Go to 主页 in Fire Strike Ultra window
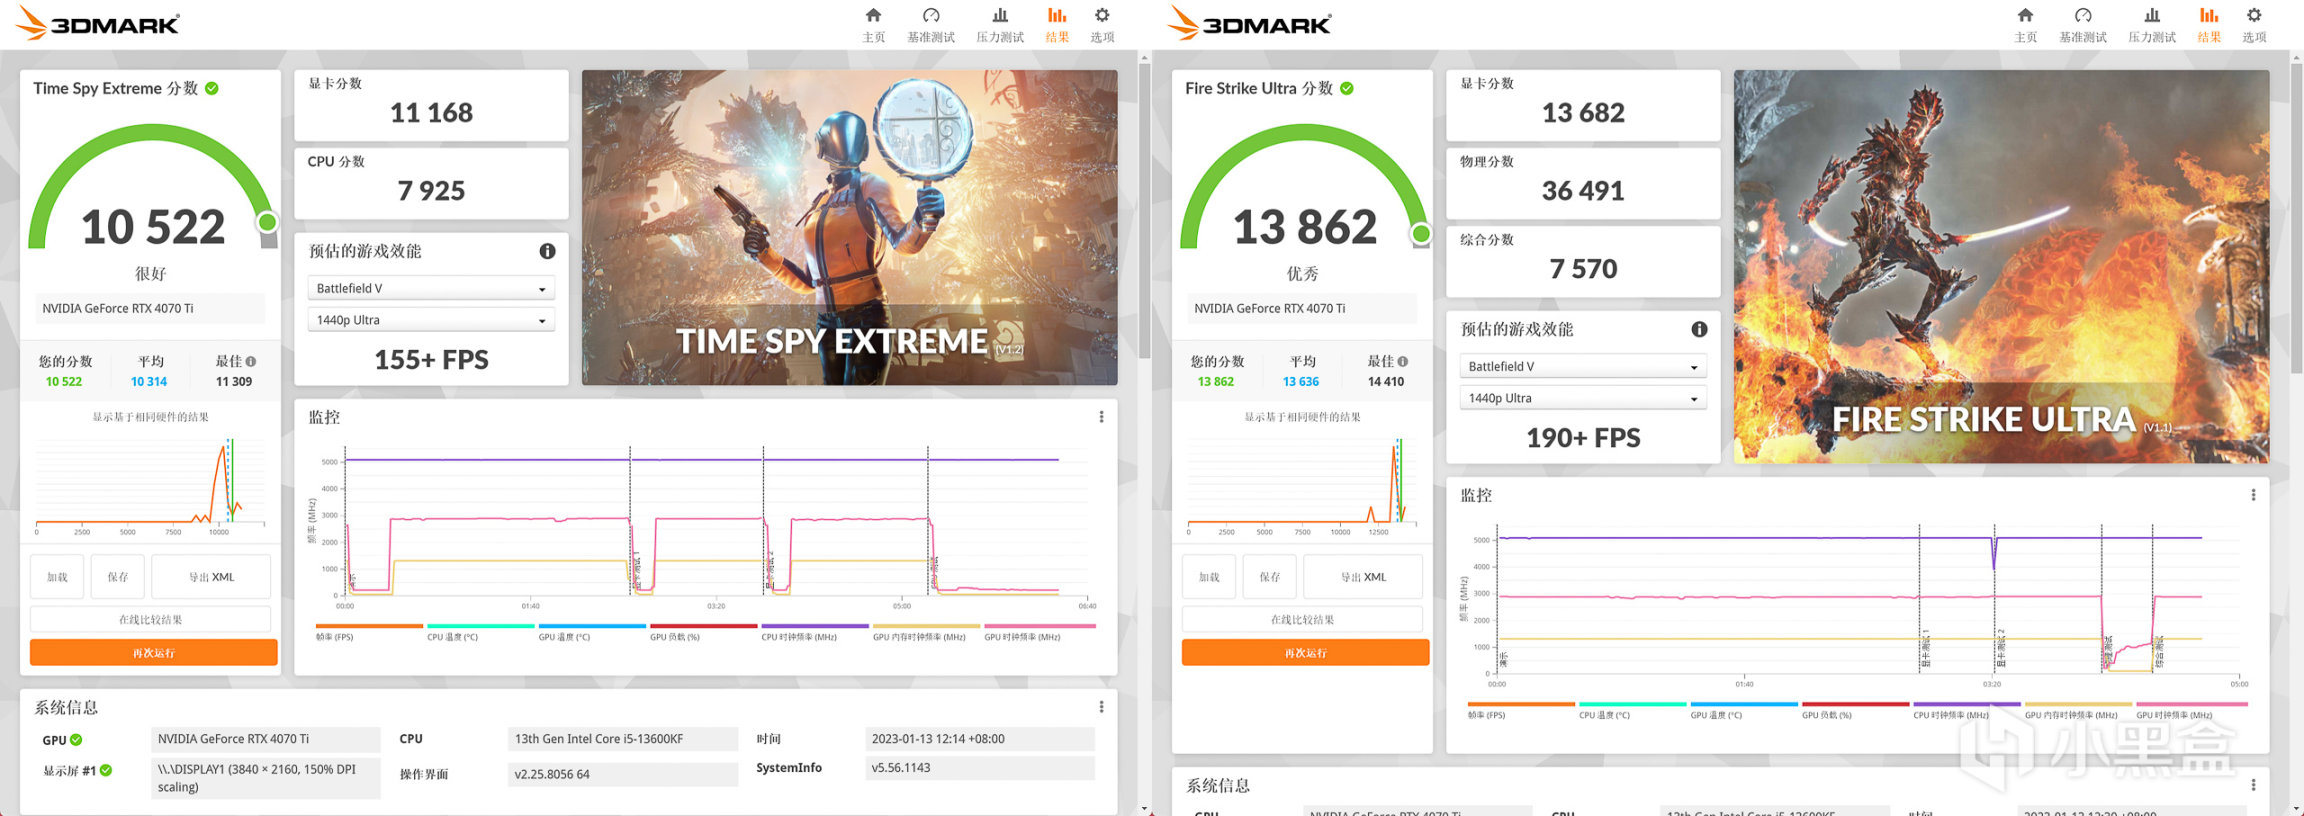This screenshot has width=2304, height=816. coord(2025,24)
